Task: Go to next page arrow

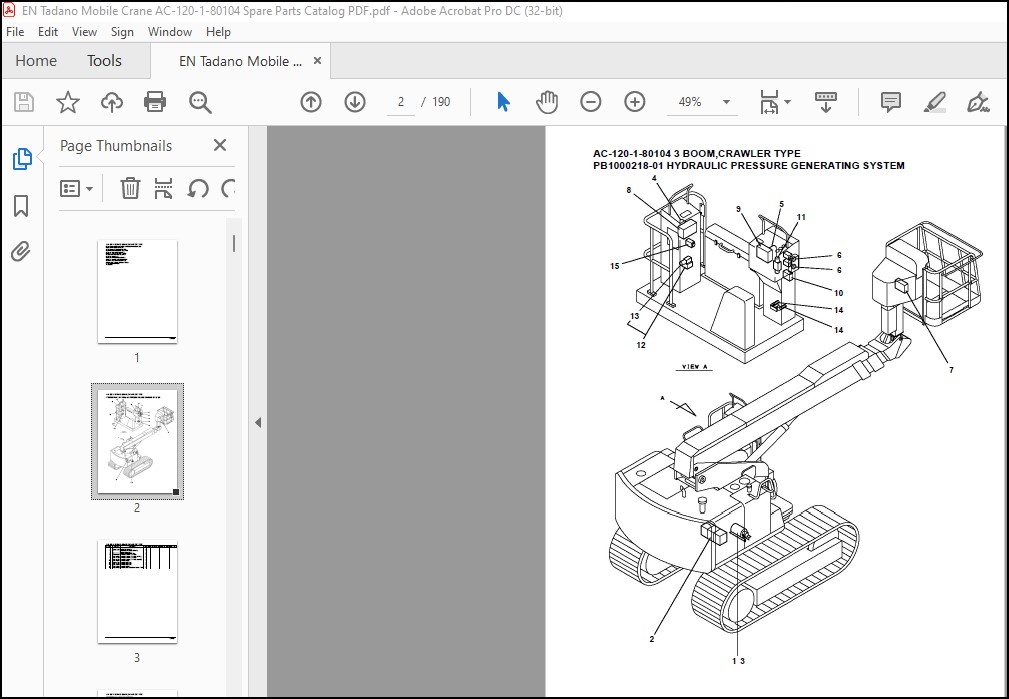Action: (x=355, y=102)
